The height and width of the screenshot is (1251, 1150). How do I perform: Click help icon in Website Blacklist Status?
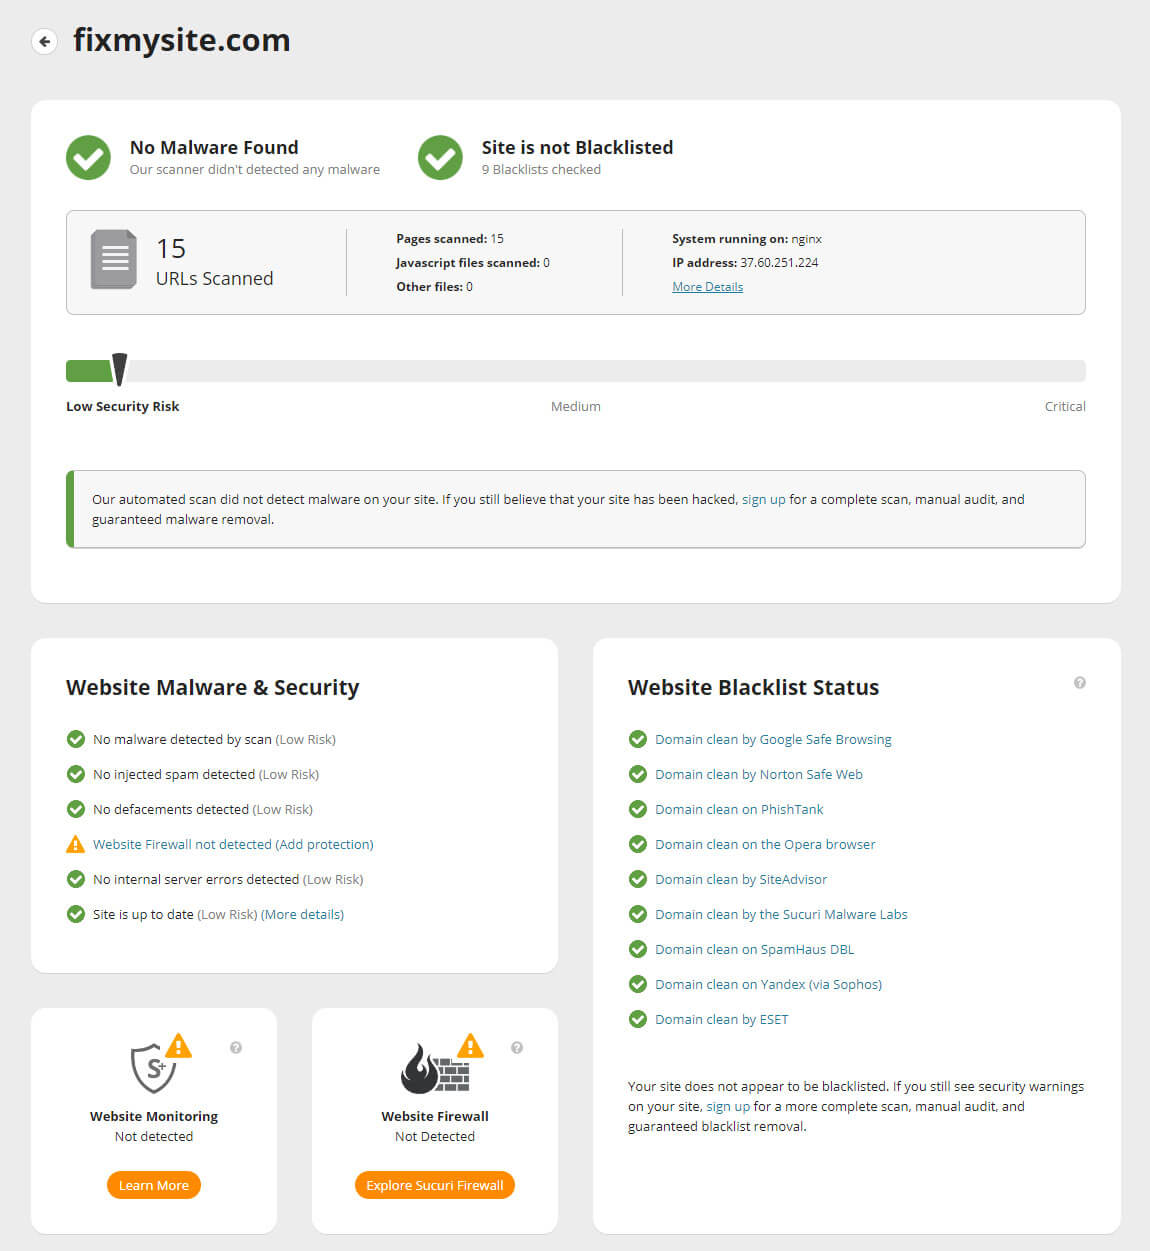click(x=1080, y=683)
